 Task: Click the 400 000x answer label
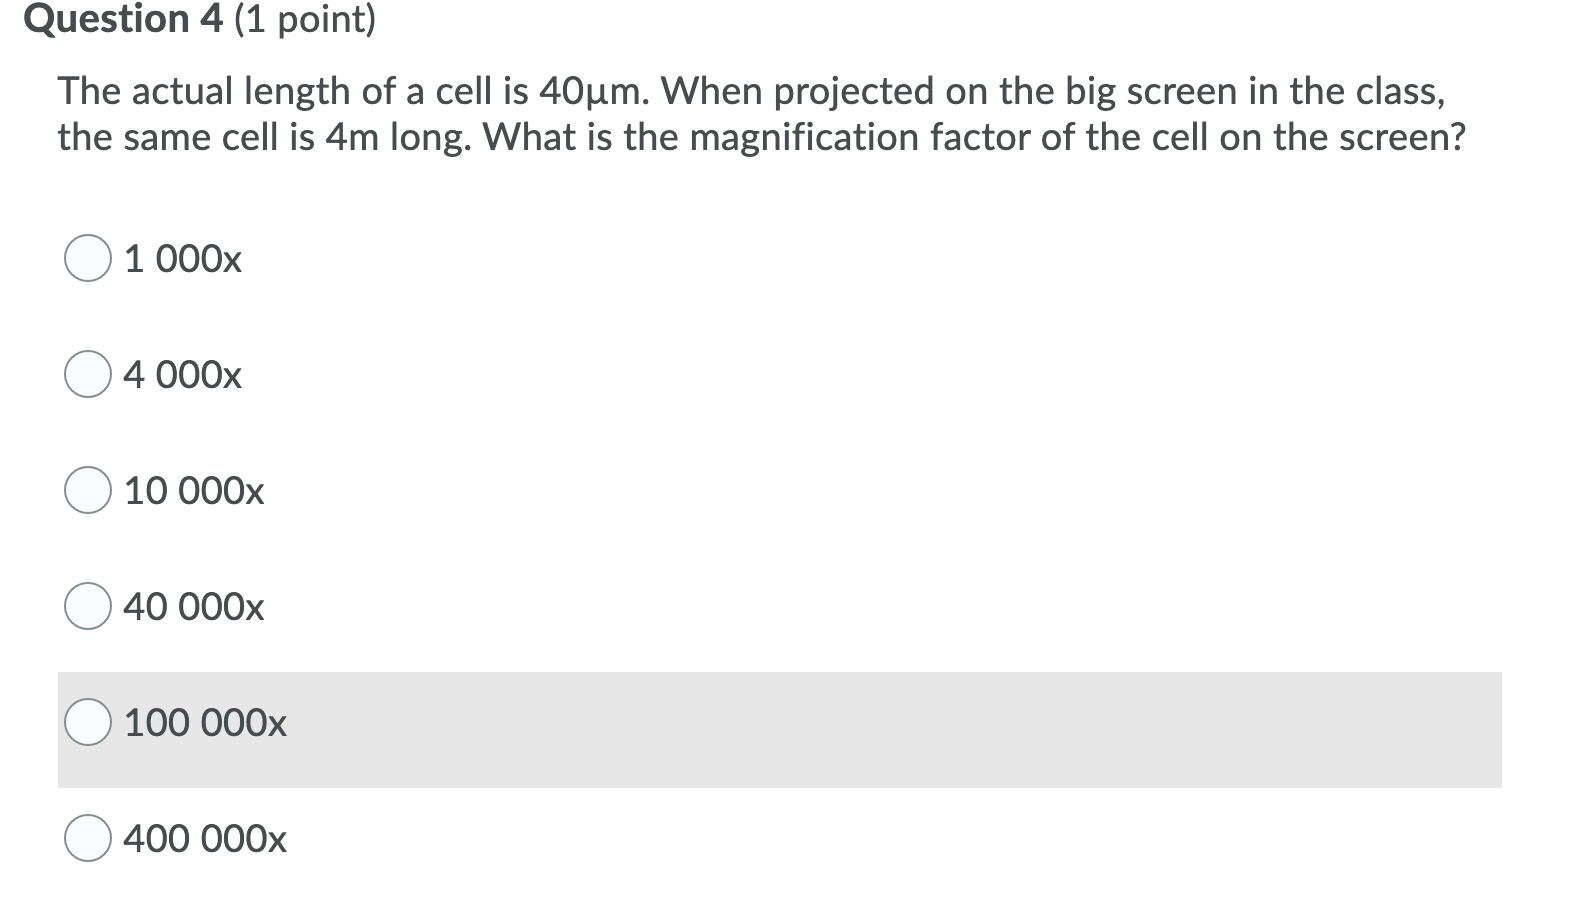click(x=204, y=839)
